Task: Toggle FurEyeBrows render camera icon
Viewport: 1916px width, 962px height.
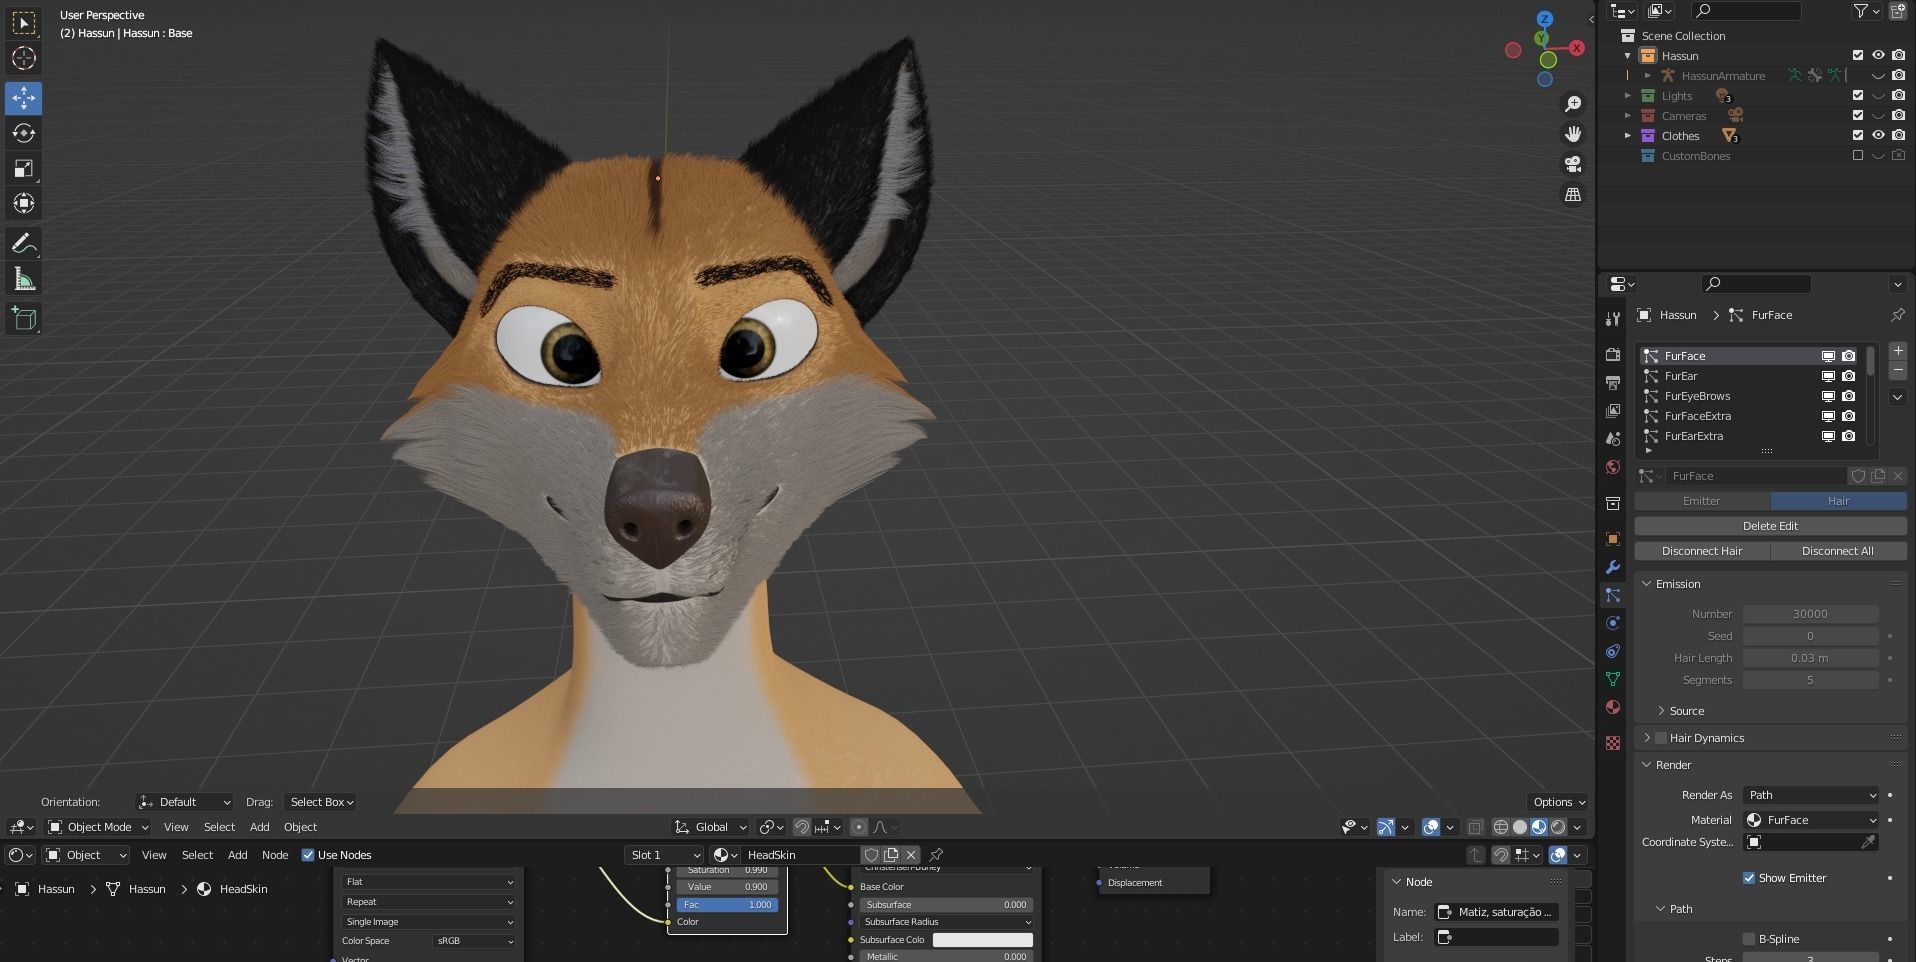Action: pos(1848,396)
